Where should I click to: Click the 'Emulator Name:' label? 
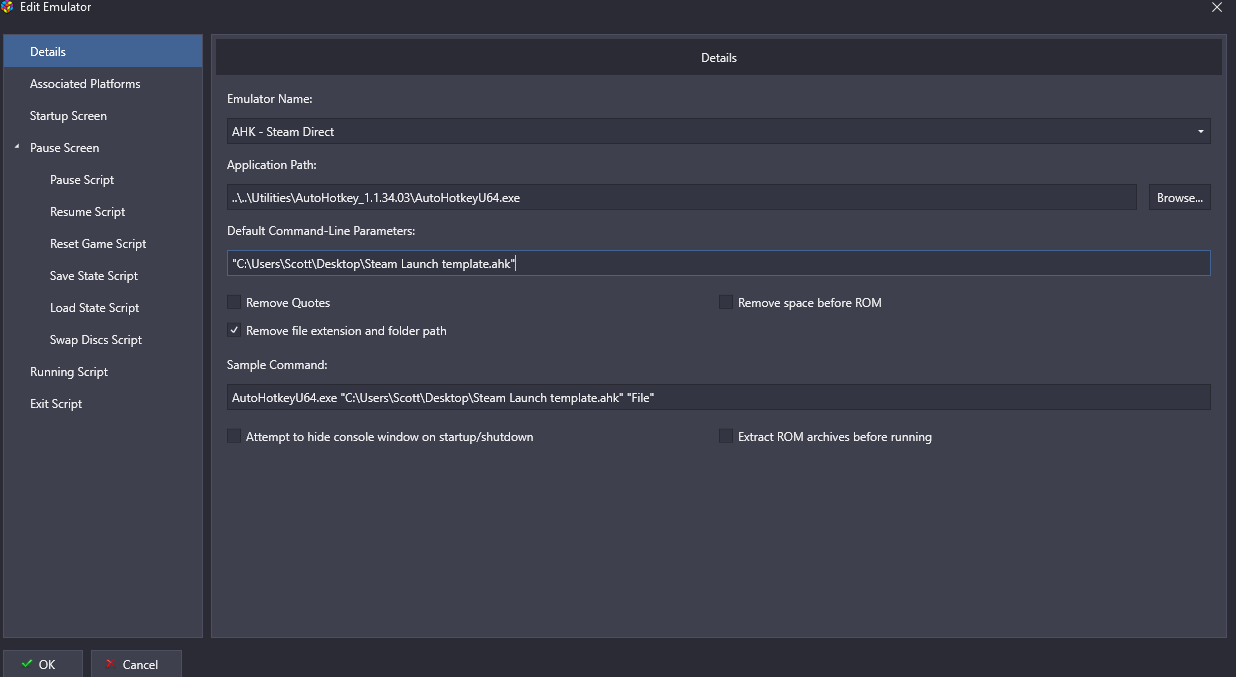pos(270,98)
